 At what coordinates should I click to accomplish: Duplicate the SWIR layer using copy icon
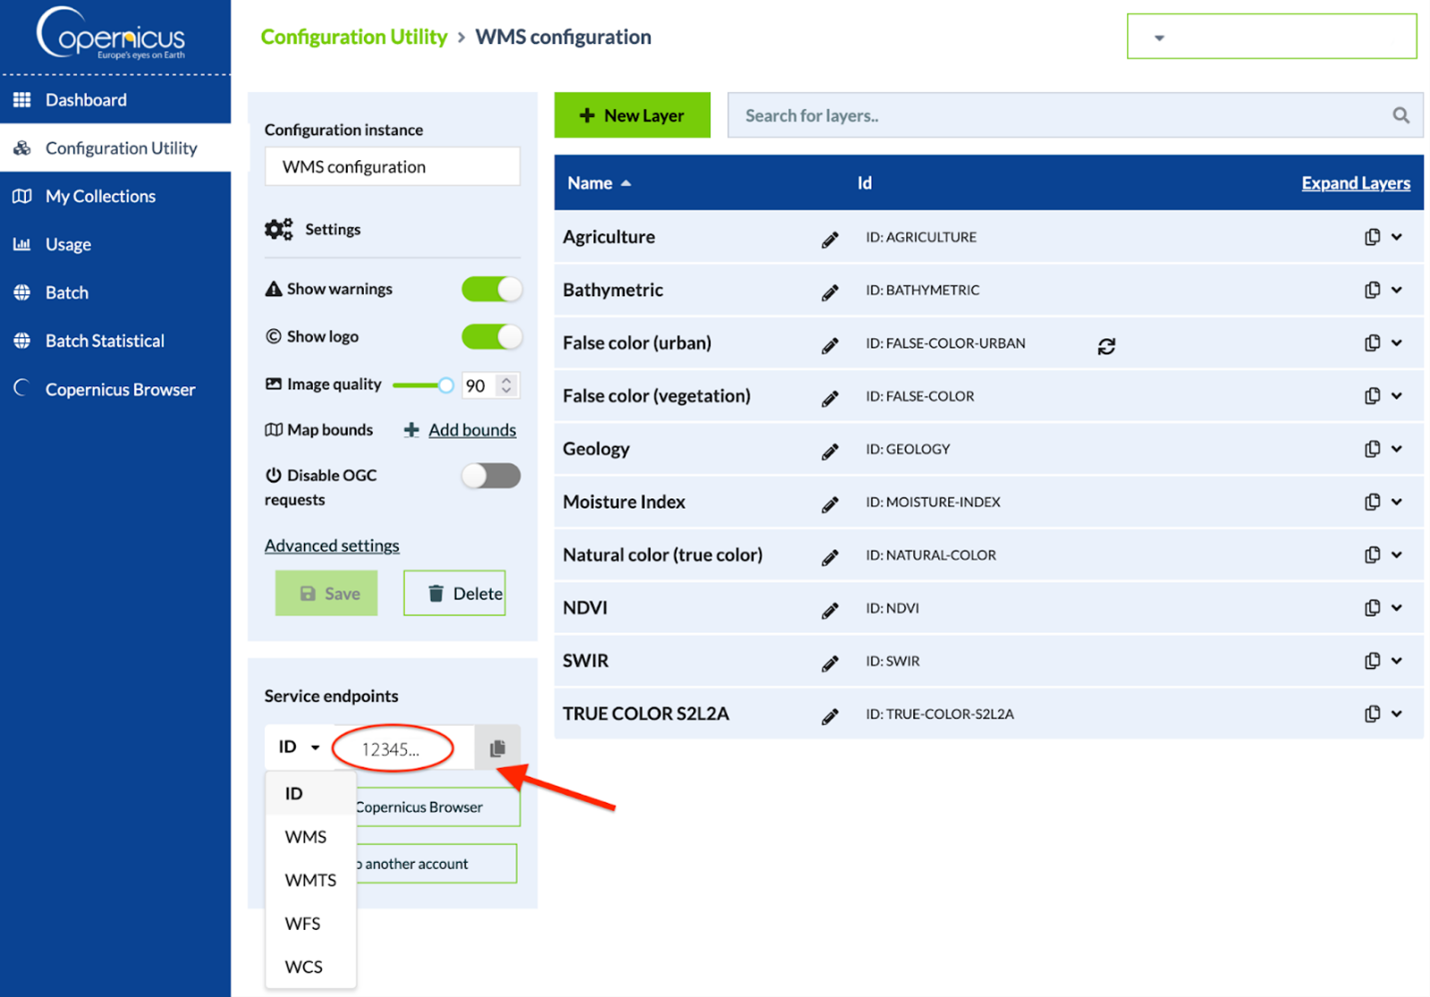click(x=1372, y=661)
